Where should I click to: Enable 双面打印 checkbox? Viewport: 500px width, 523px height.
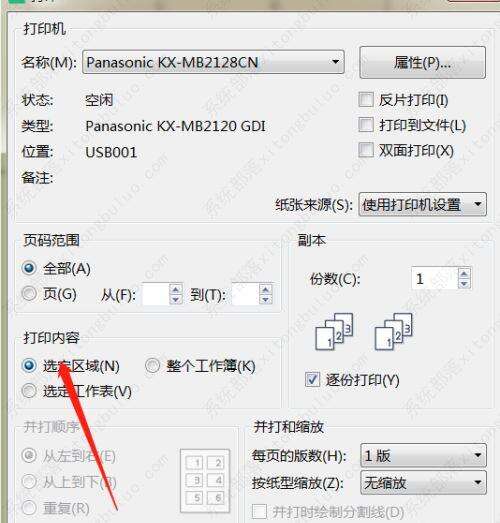point(366,150)
